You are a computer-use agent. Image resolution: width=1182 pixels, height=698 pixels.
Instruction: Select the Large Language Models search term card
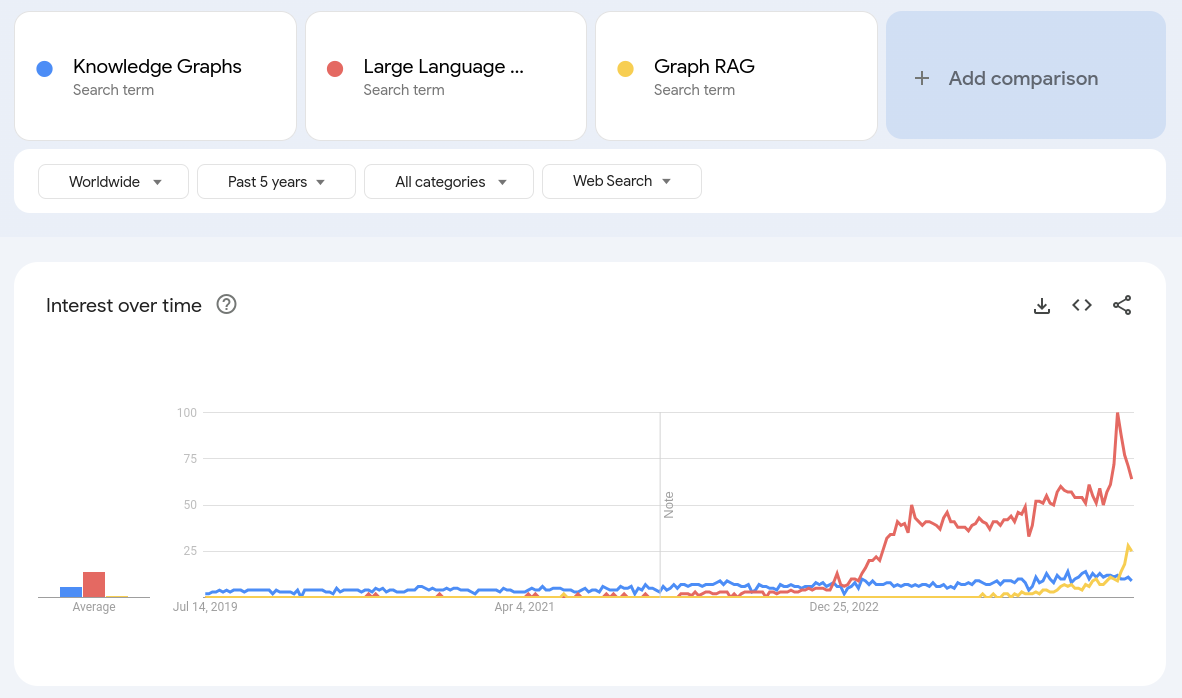pos(445,76)
